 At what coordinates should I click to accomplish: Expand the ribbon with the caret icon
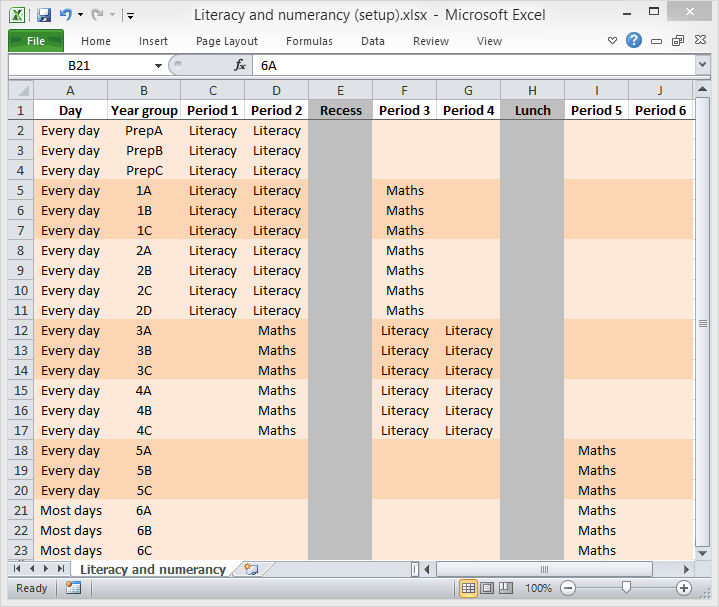[x=612, y=41]
